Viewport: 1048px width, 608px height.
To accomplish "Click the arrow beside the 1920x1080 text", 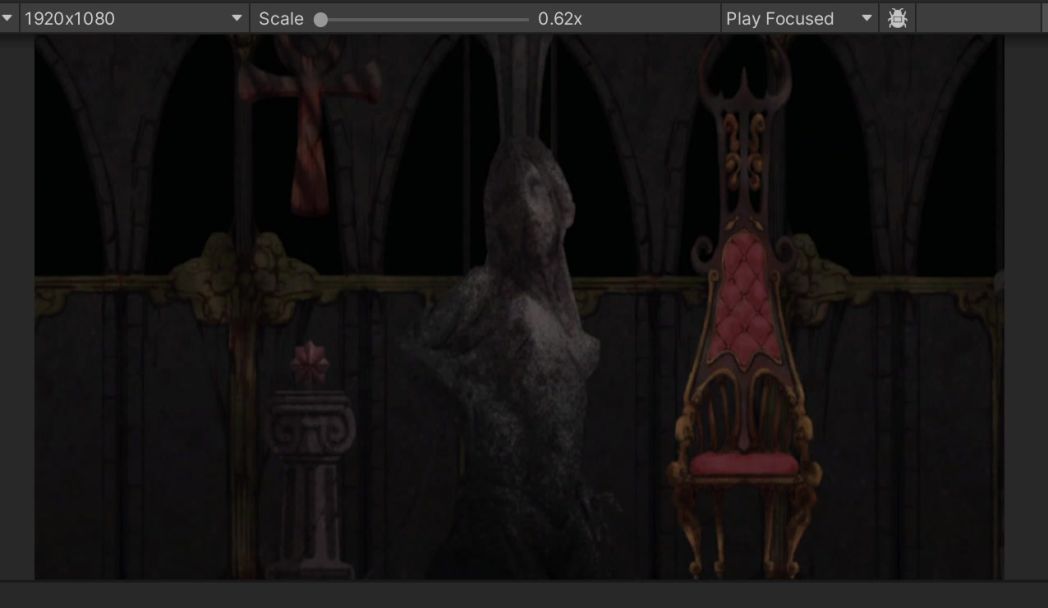I will pos(237,19).
